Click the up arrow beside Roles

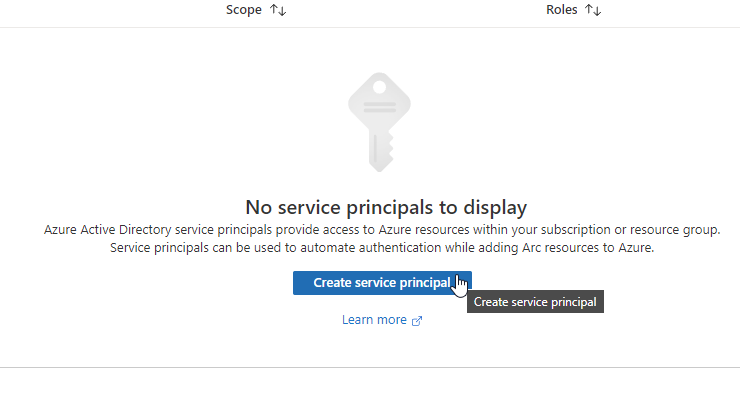click(x=589, y=9)
